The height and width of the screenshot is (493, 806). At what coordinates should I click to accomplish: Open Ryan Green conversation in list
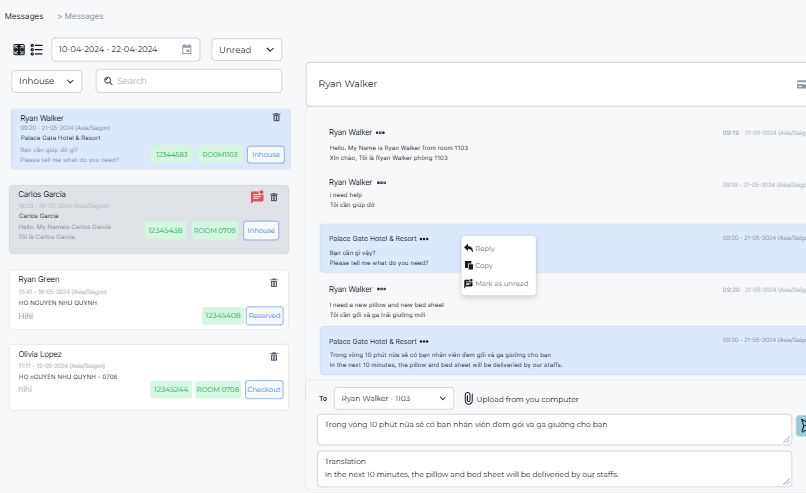tap(149, 300)
